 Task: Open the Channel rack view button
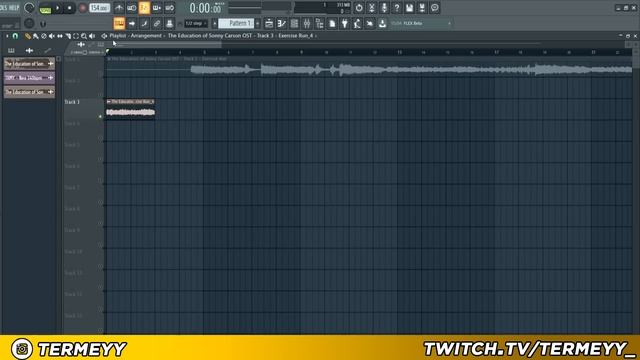click(x=294, y=24)
